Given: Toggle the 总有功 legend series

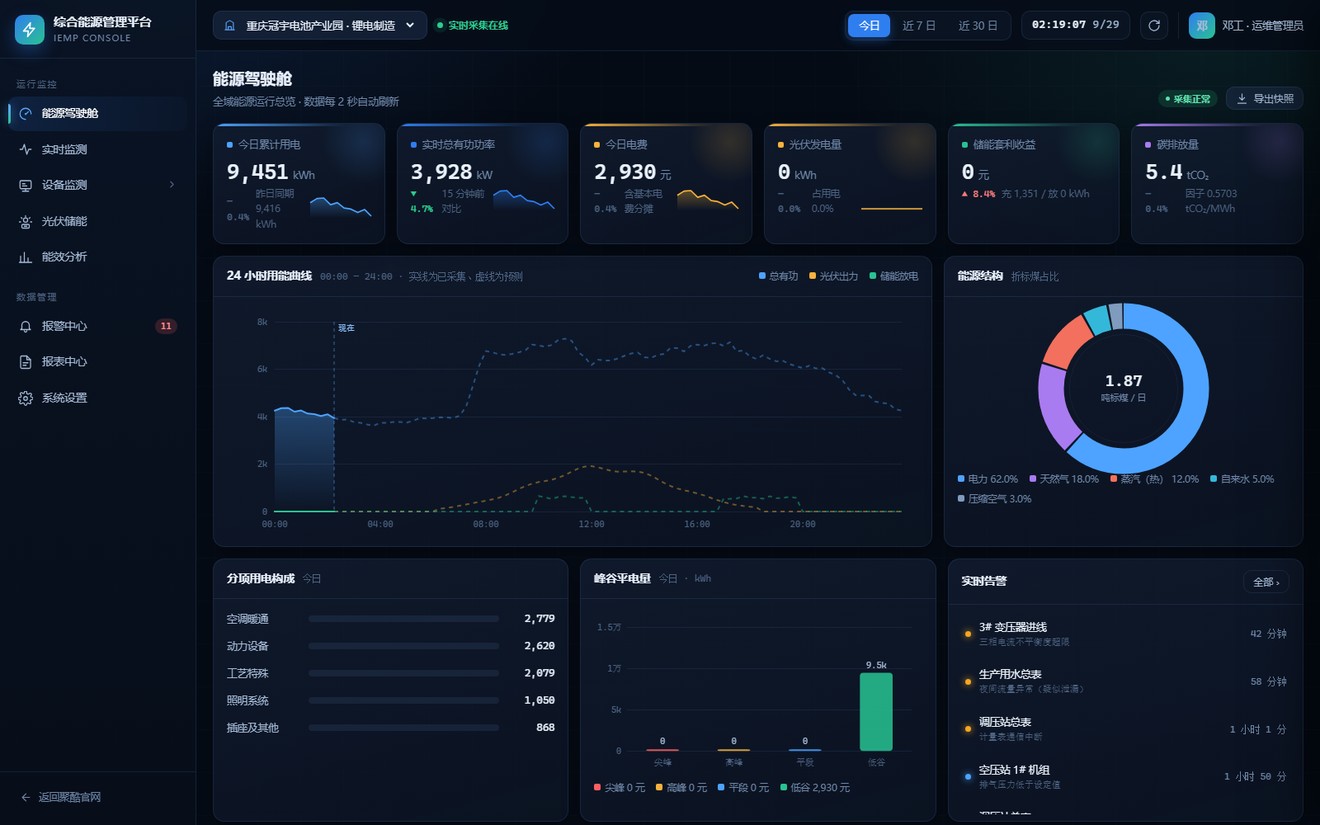Looking at the screenshot, I should (779, 276).
